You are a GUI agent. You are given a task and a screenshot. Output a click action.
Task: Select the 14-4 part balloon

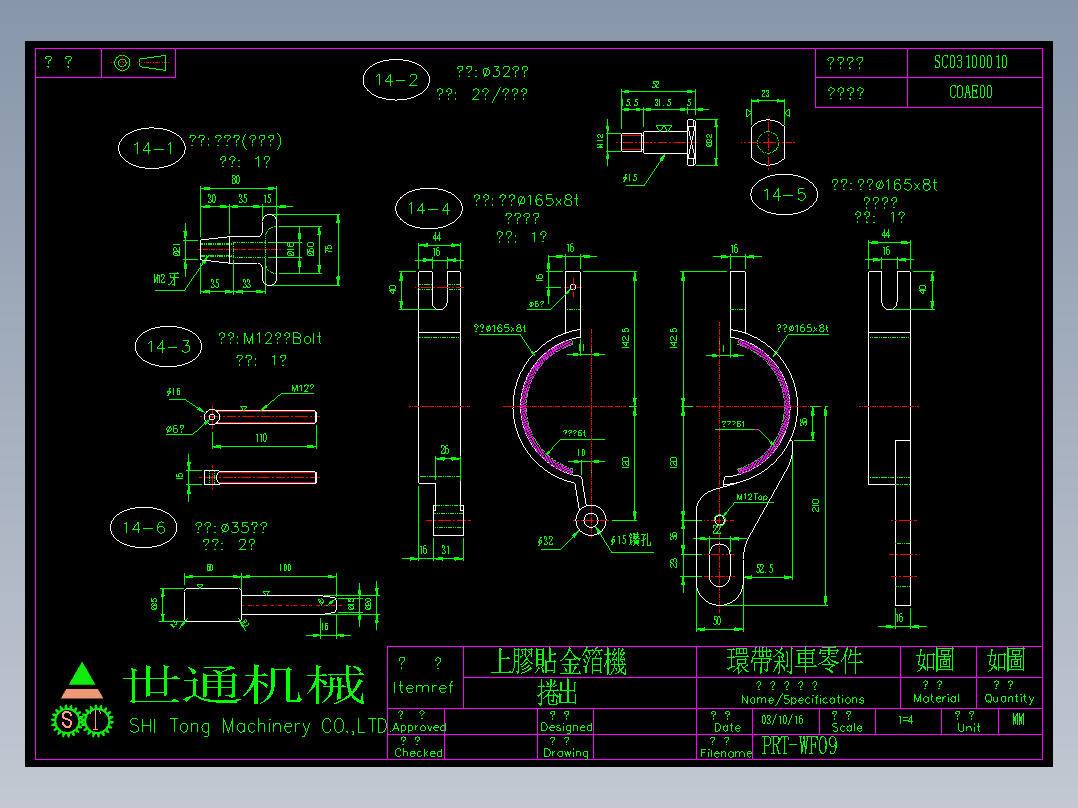click(429, 208)
